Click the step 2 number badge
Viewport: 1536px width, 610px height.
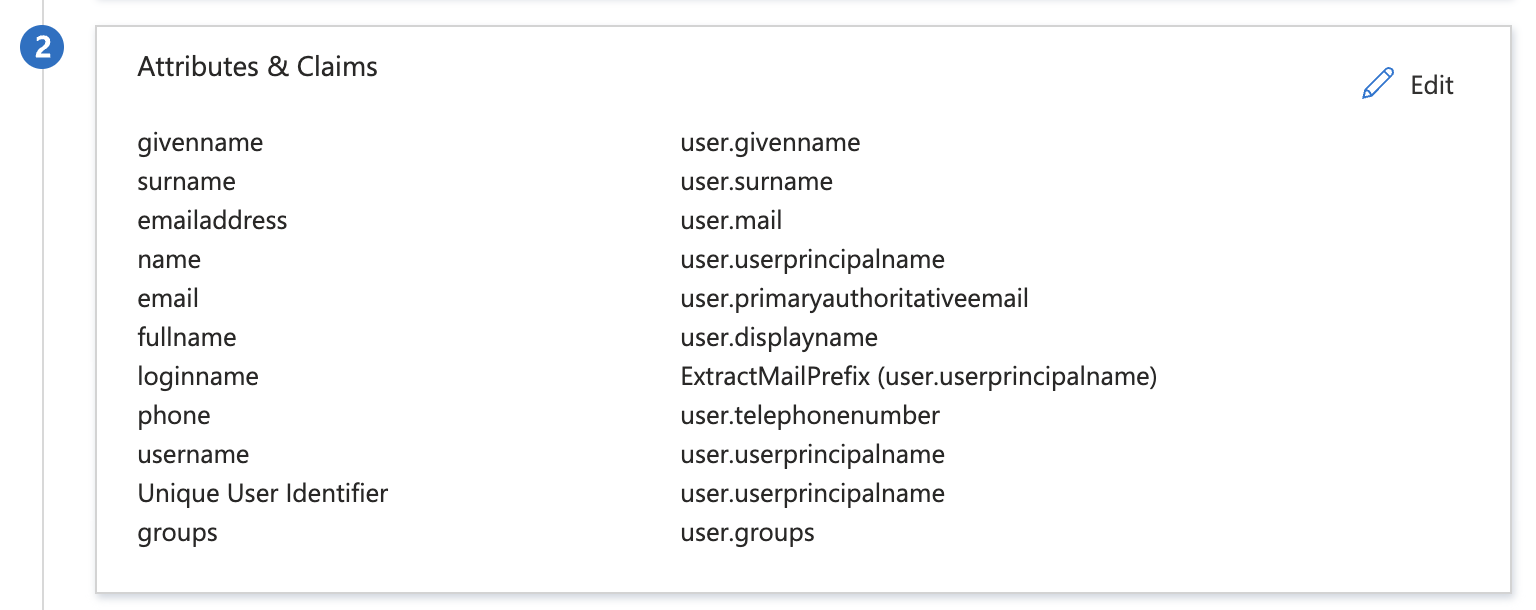tap(43, 49)
